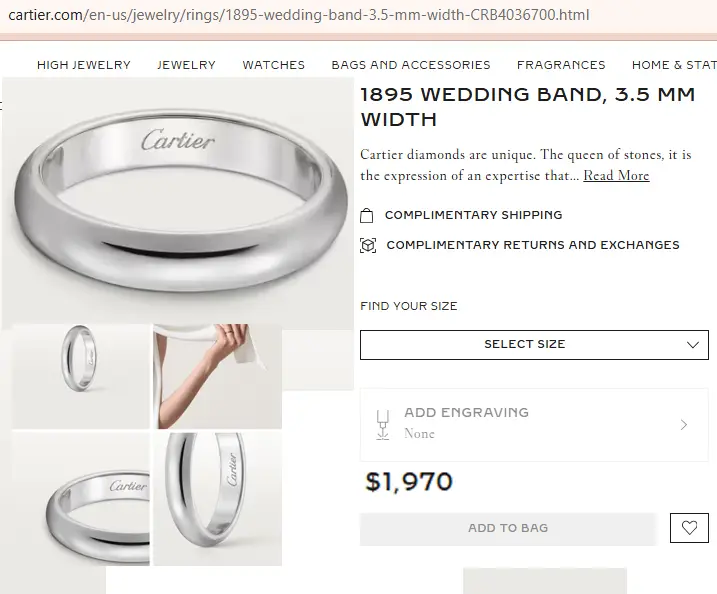Click the engraving tool icon
This screenshot has height=594, width=717.
click(x=381, y=423)
